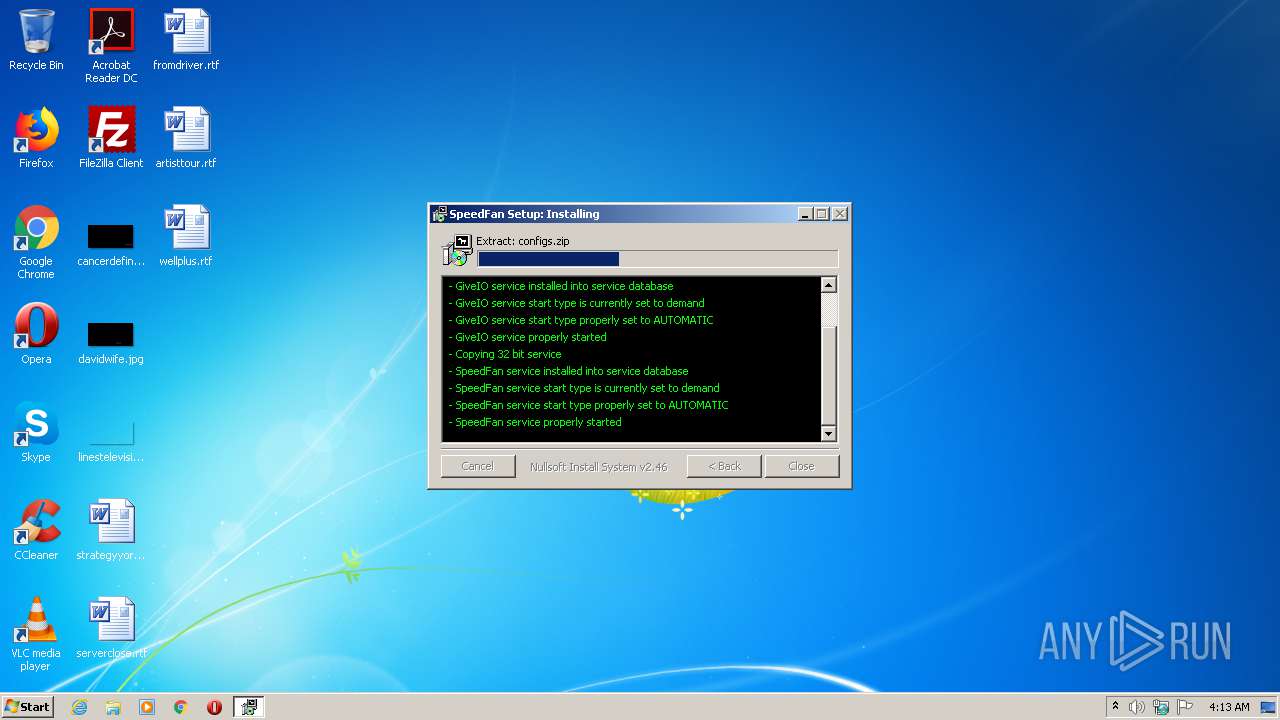1280x720 pixels.
Task: Open the clock showing 4:13 AM
Action: [x=1228, y=707]
